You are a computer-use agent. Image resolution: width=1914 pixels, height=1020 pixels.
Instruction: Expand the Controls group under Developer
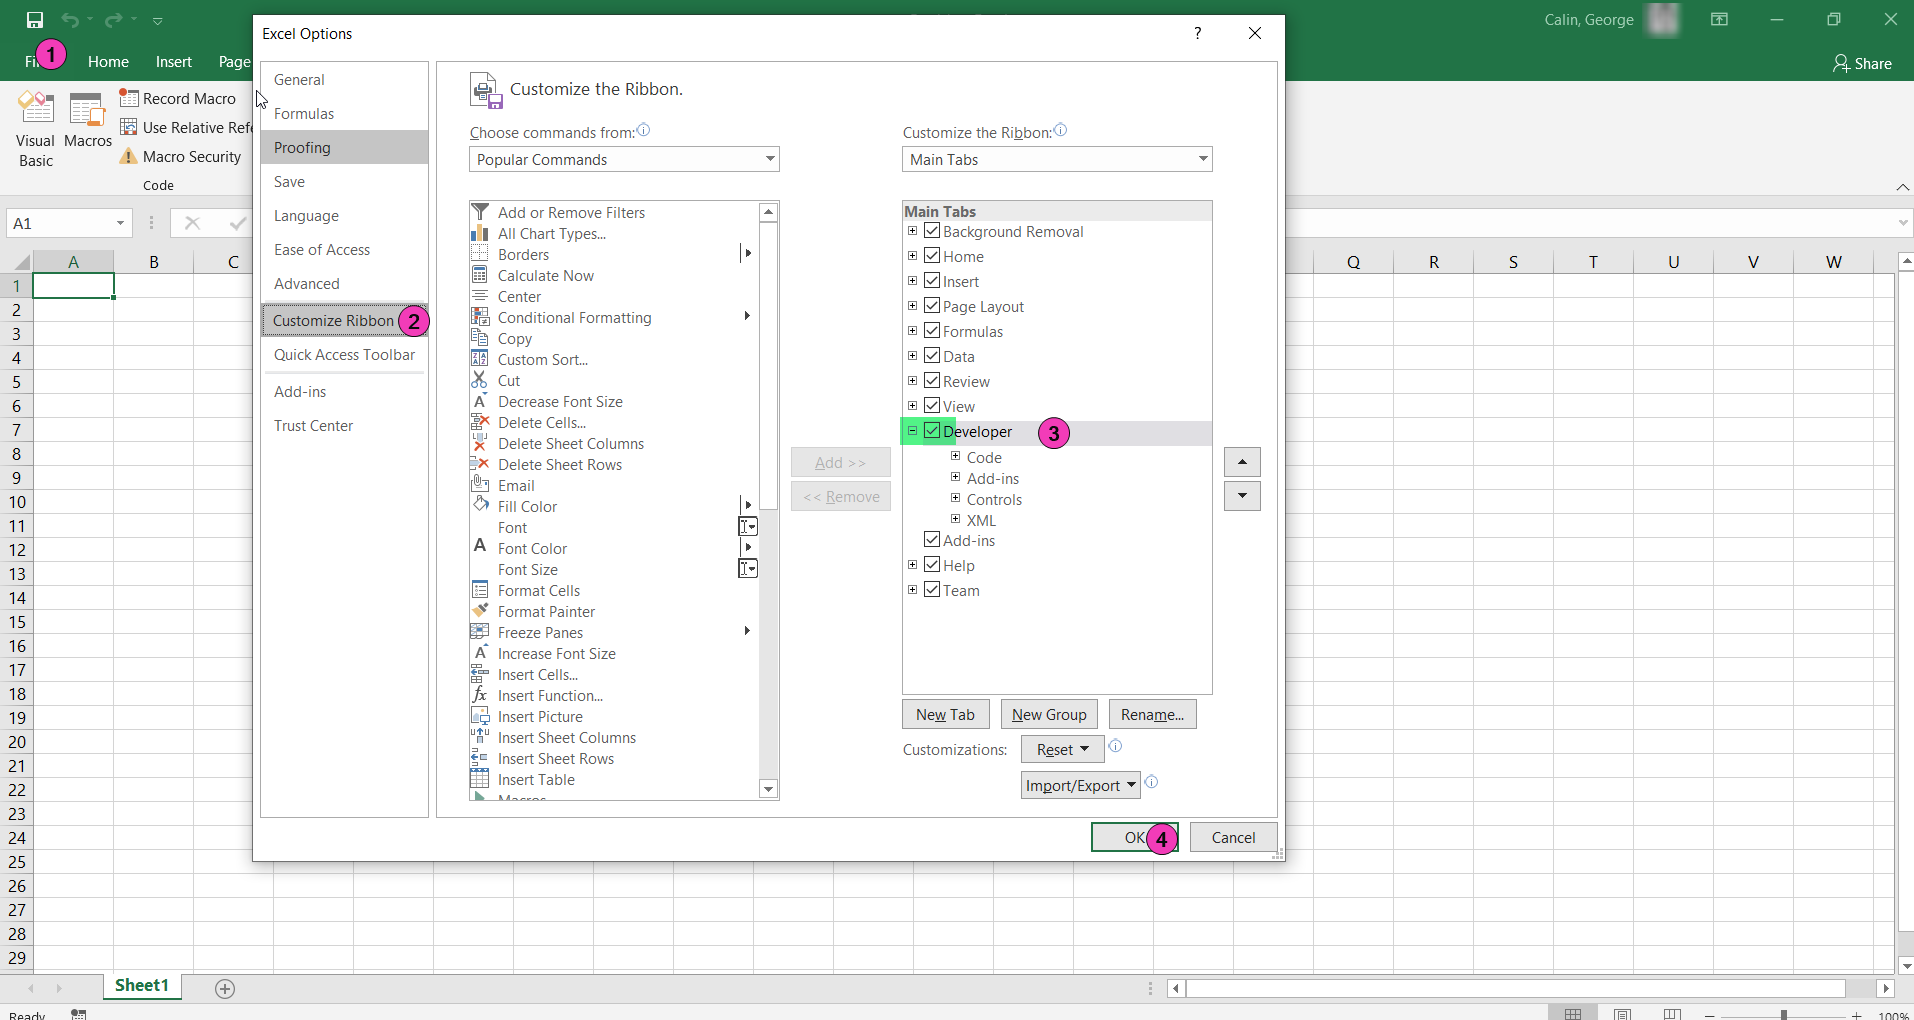coord(955,498)
